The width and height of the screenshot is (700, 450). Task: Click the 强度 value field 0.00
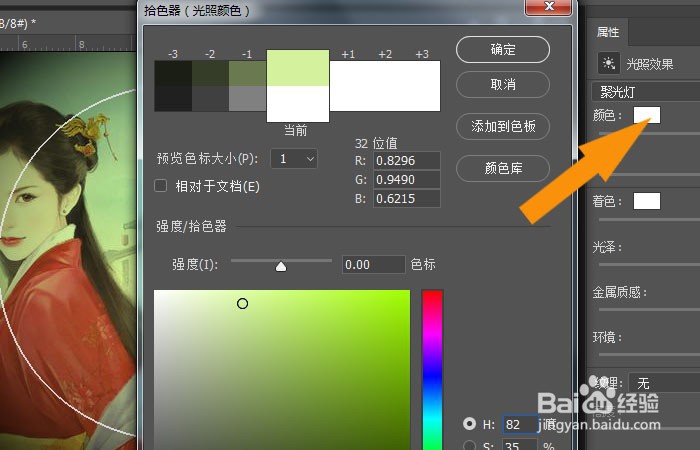[x=373, y=265]
